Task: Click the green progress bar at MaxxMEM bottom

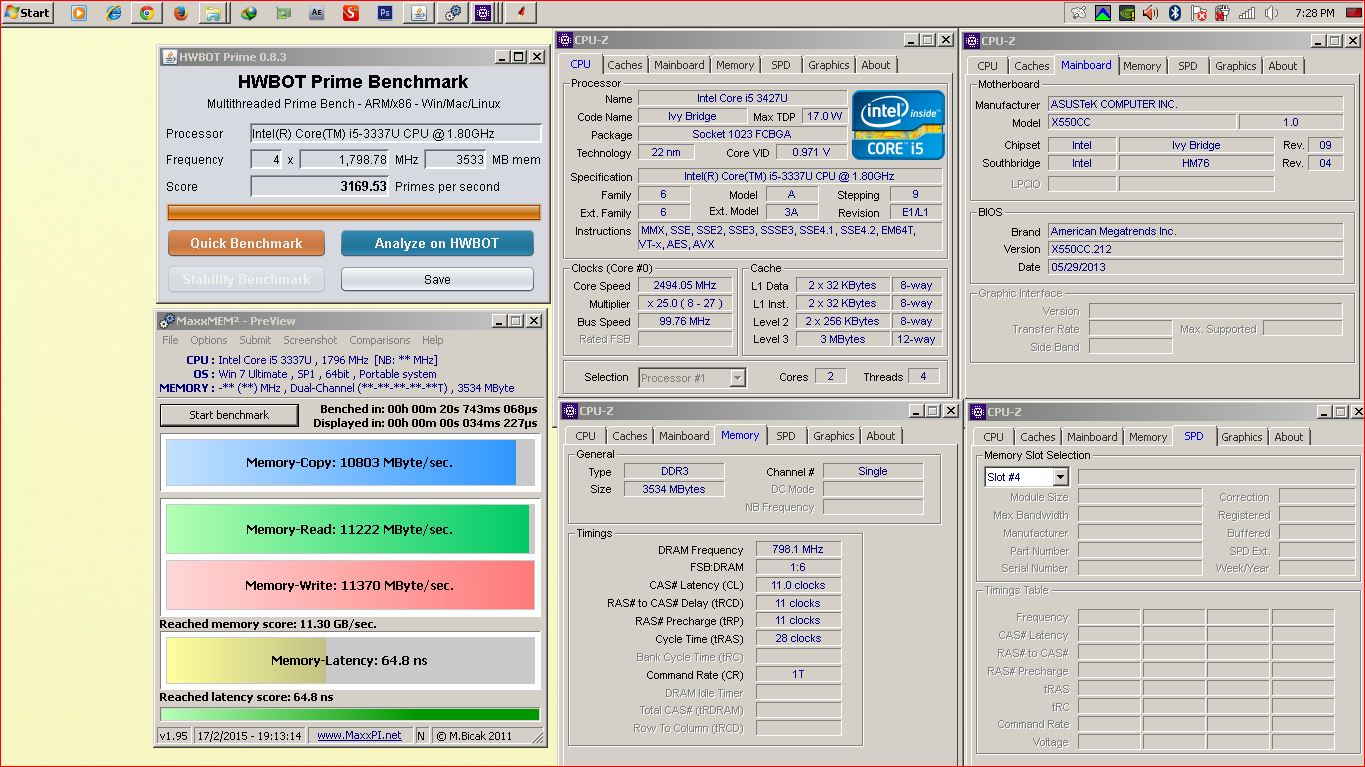Action: tap(350, 714)
